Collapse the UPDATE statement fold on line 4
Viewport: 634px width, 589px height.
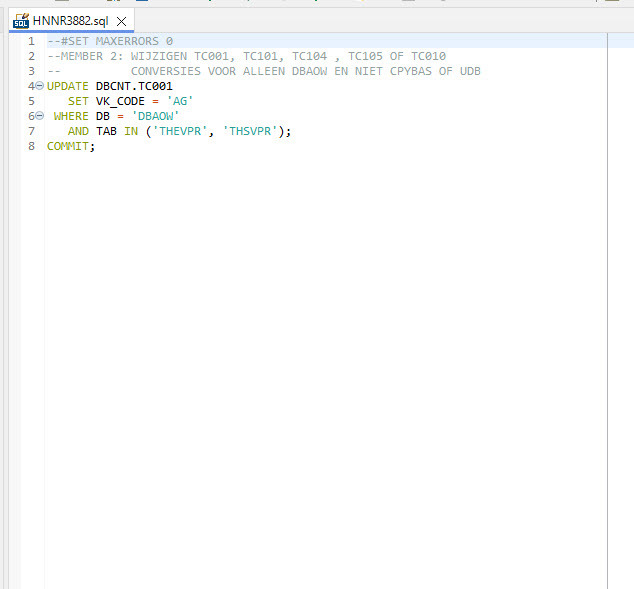(x=40, y=86)
